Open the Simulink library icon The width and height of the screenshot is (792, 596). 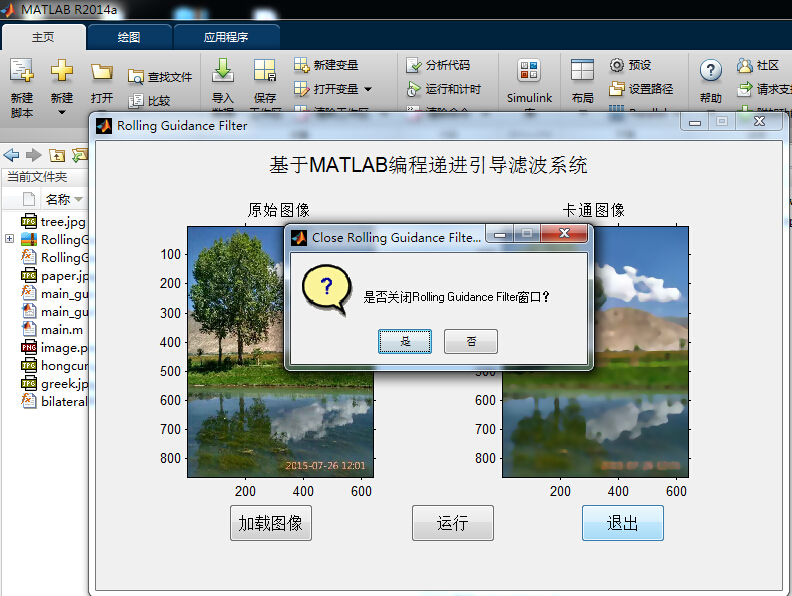coord(529,70)
